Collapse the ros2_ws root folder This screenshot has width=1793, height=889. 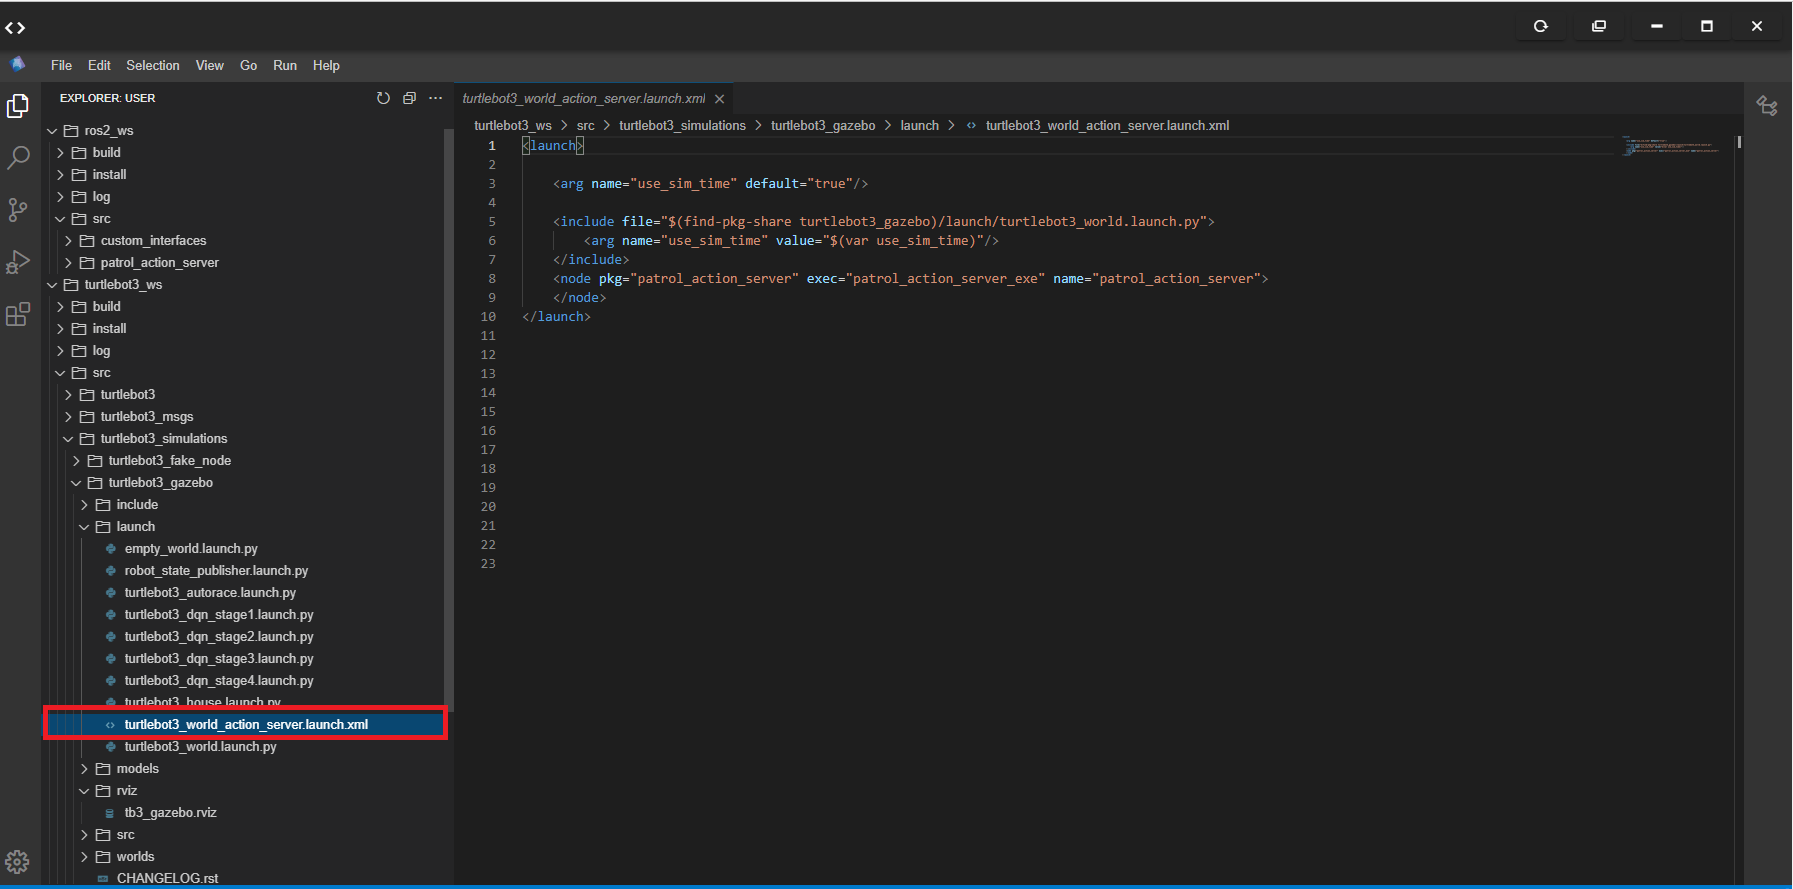(x=52, y=131)
